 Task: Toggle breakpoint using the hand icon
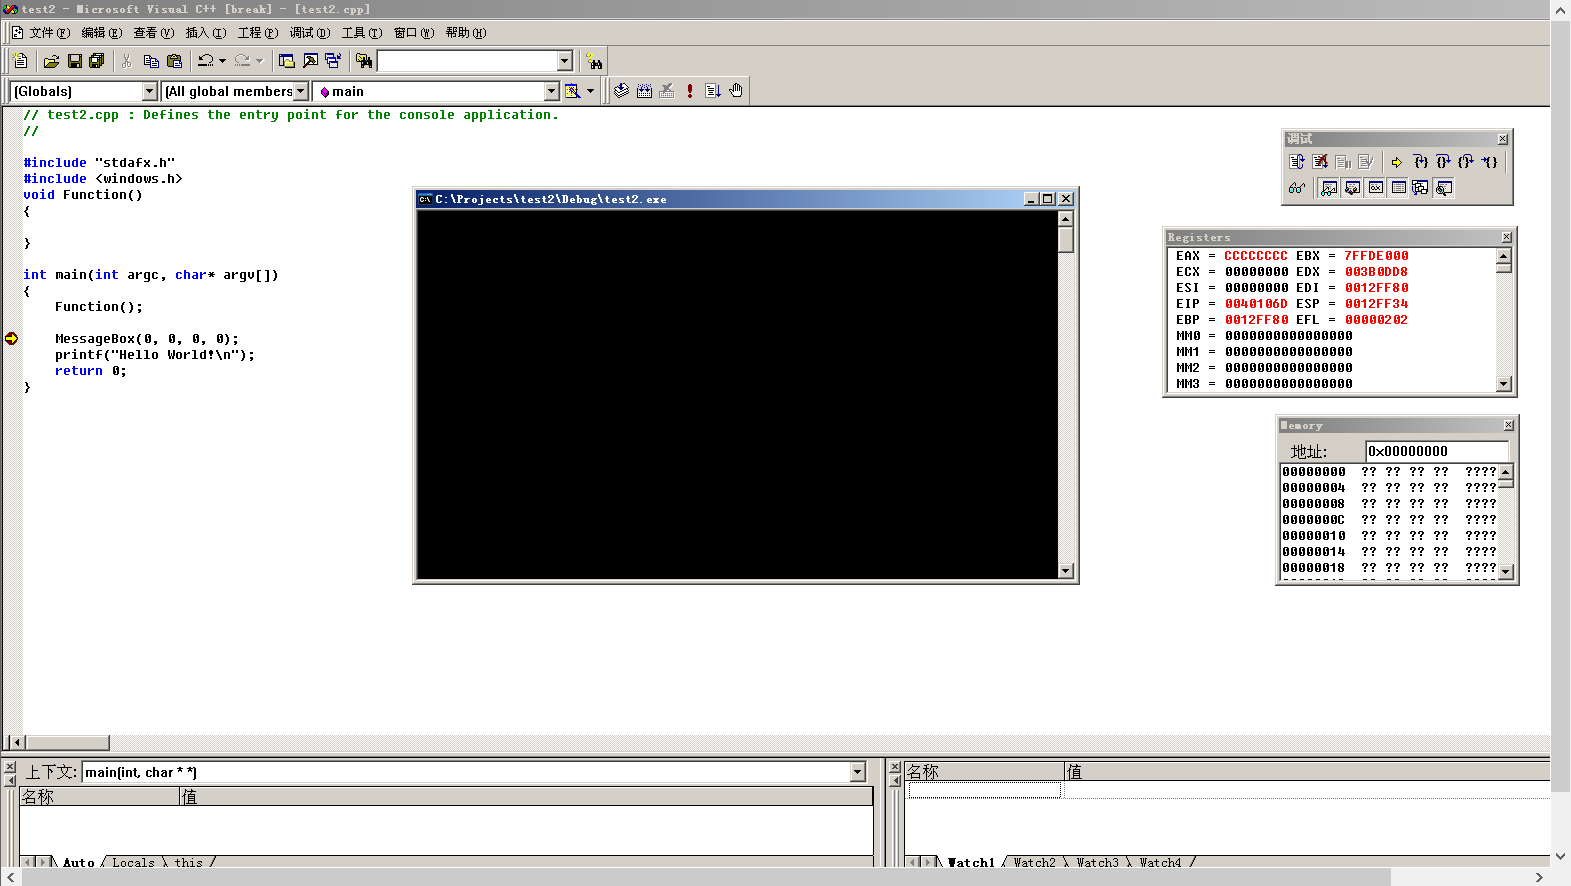pos(736,90)
